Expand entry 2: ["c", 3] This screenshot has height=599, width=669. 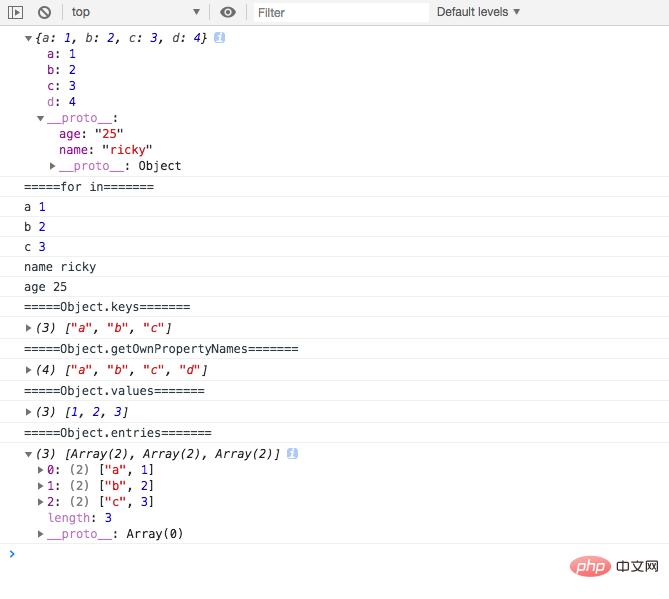pyautogui.click(x=41, y=502)
